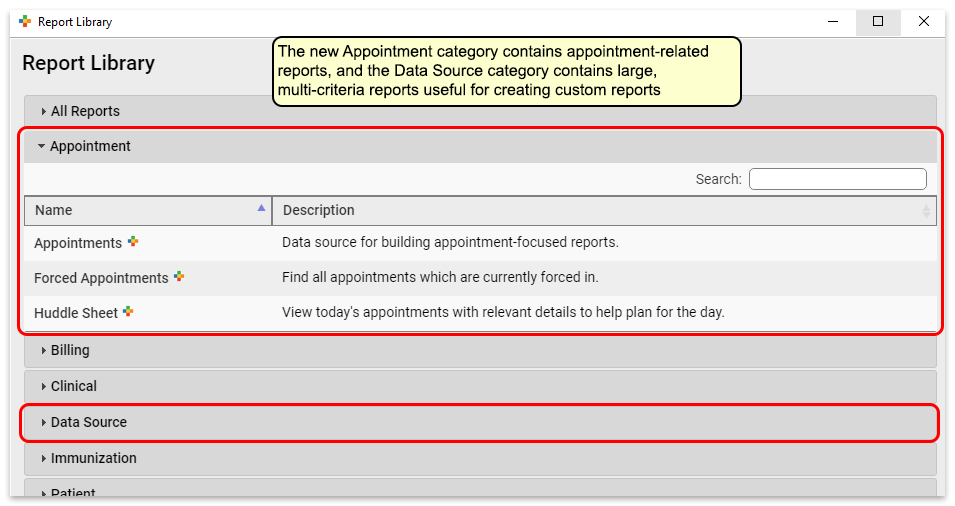The width and height of the screenshot is (955, 506).
Task: Expand the All Reports category
Action: tap(480, 111)
